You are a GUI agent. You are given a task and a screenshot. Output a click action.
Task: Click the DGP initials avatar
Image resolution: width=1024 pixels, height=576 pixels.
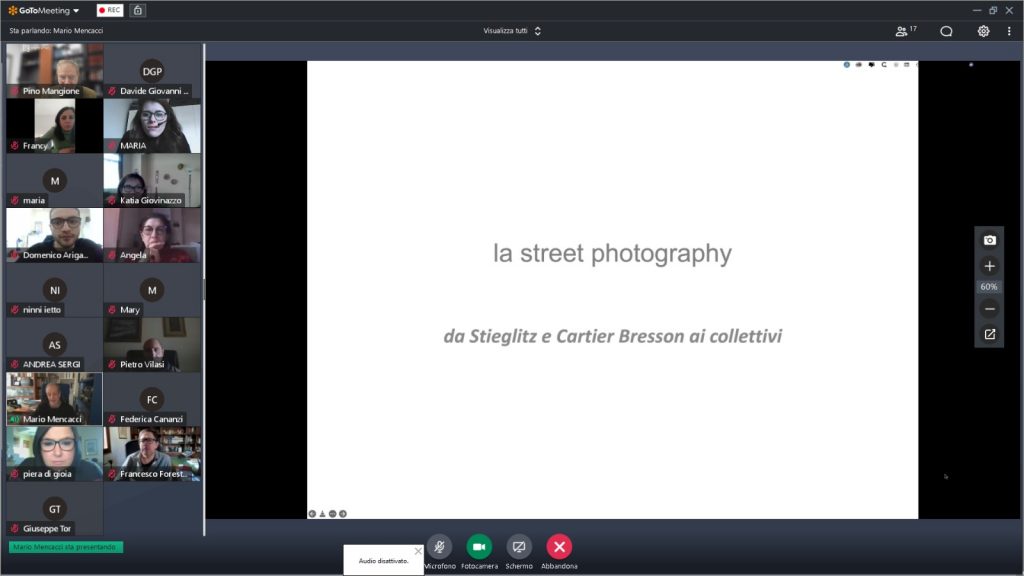click(x=152, y=71)
